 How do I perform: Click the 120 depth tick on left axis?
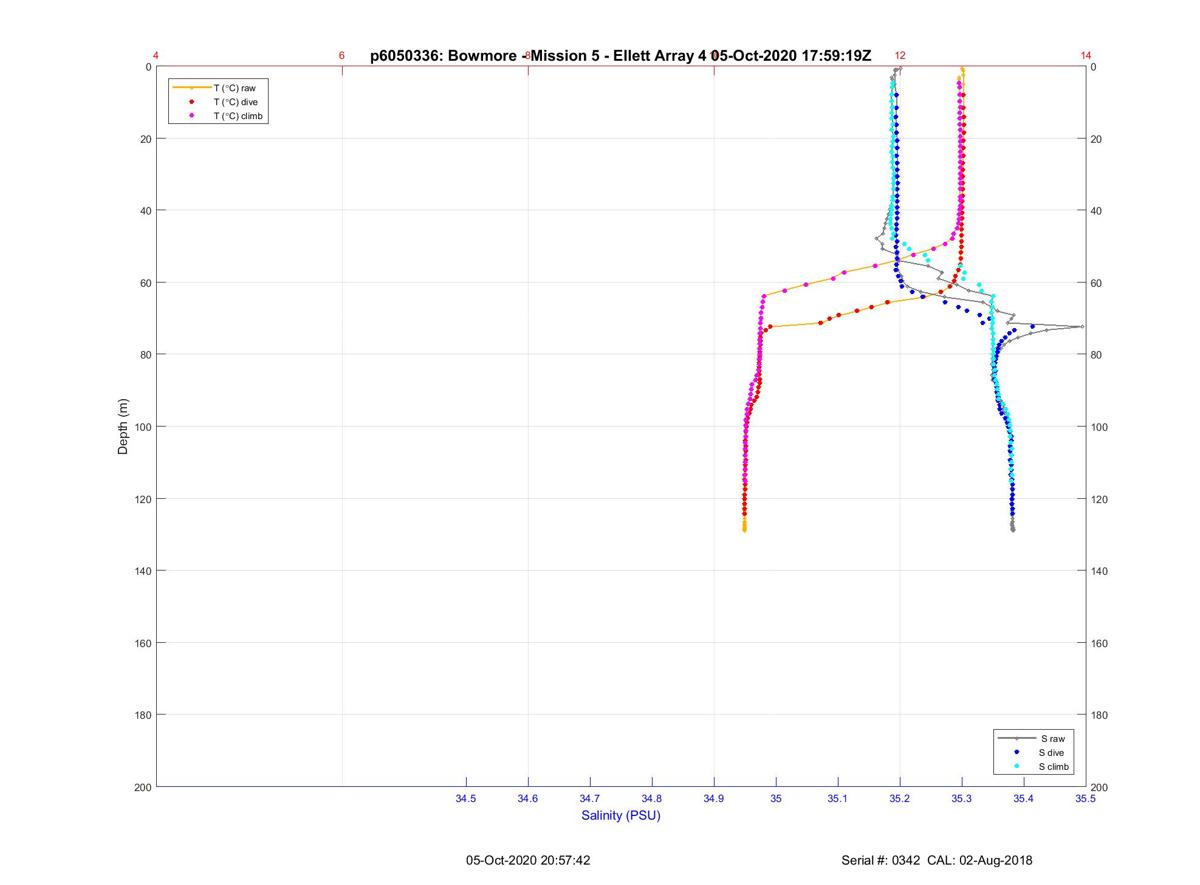[142, 499]
